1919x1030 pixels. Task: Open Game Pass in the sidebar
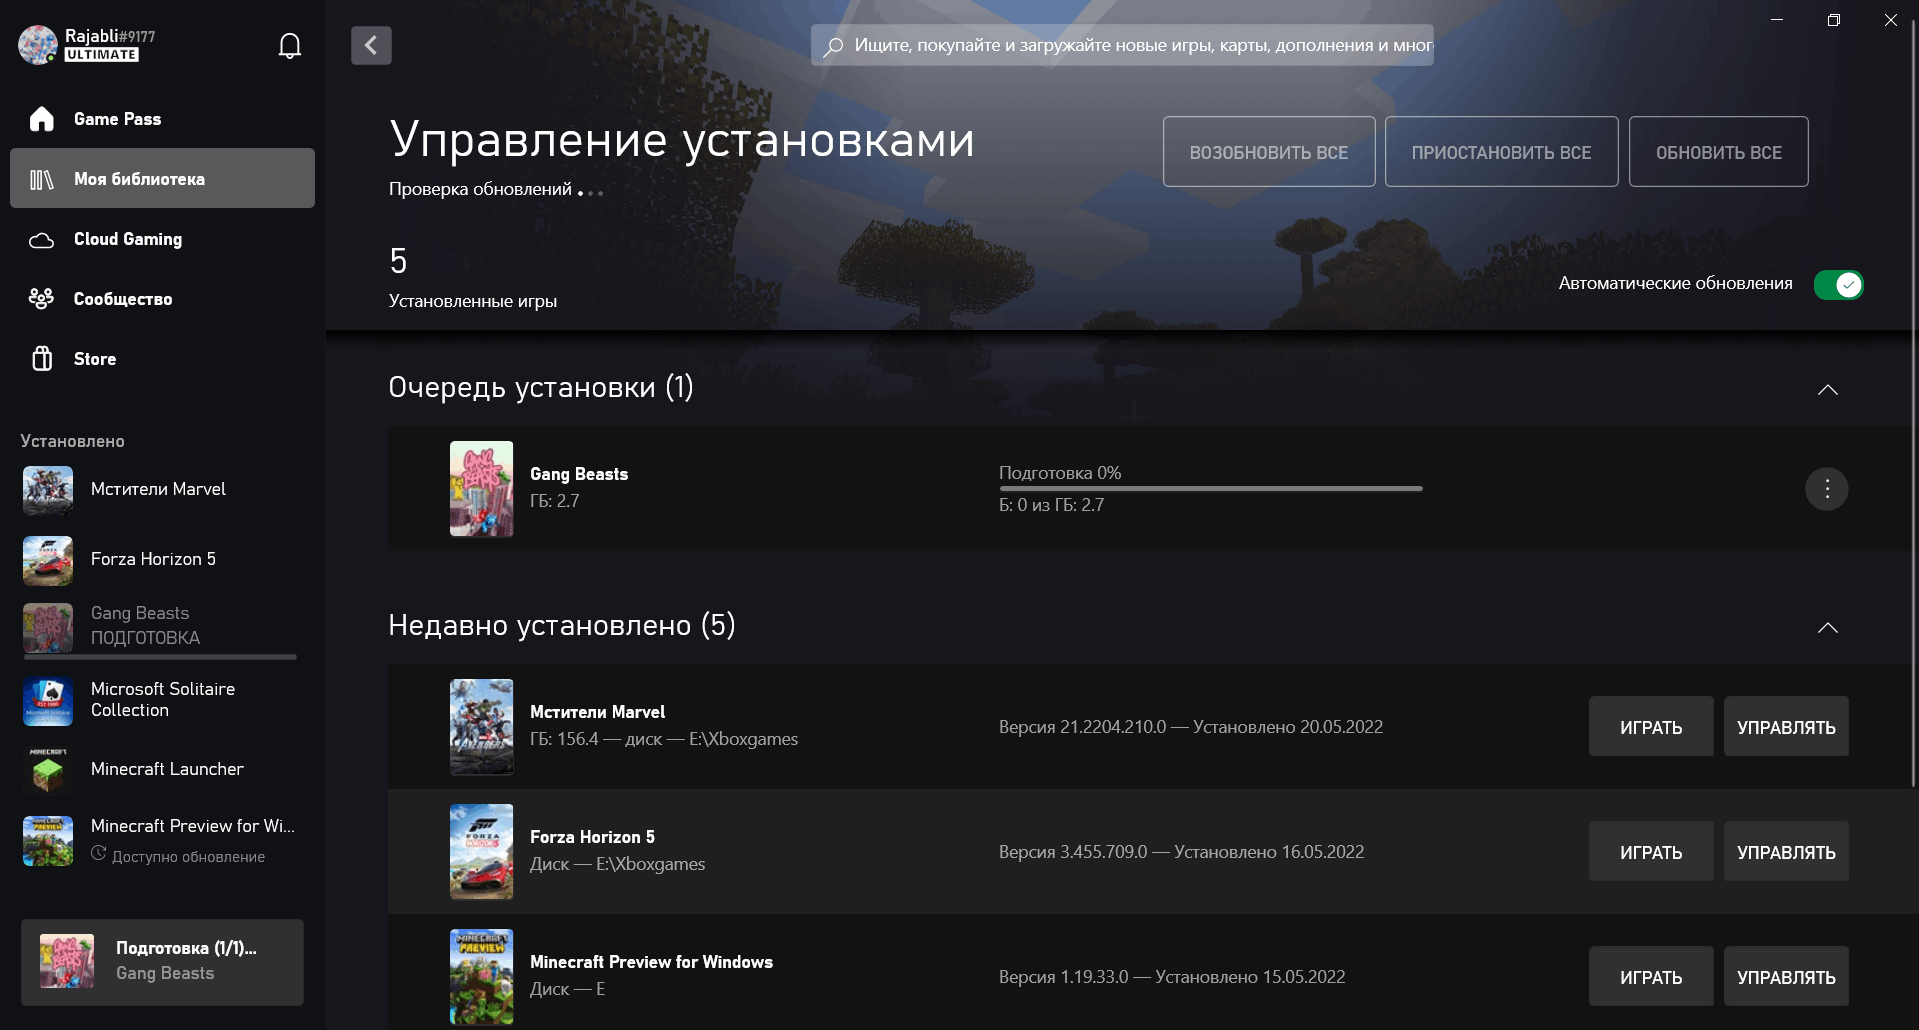tap(162, 119)
